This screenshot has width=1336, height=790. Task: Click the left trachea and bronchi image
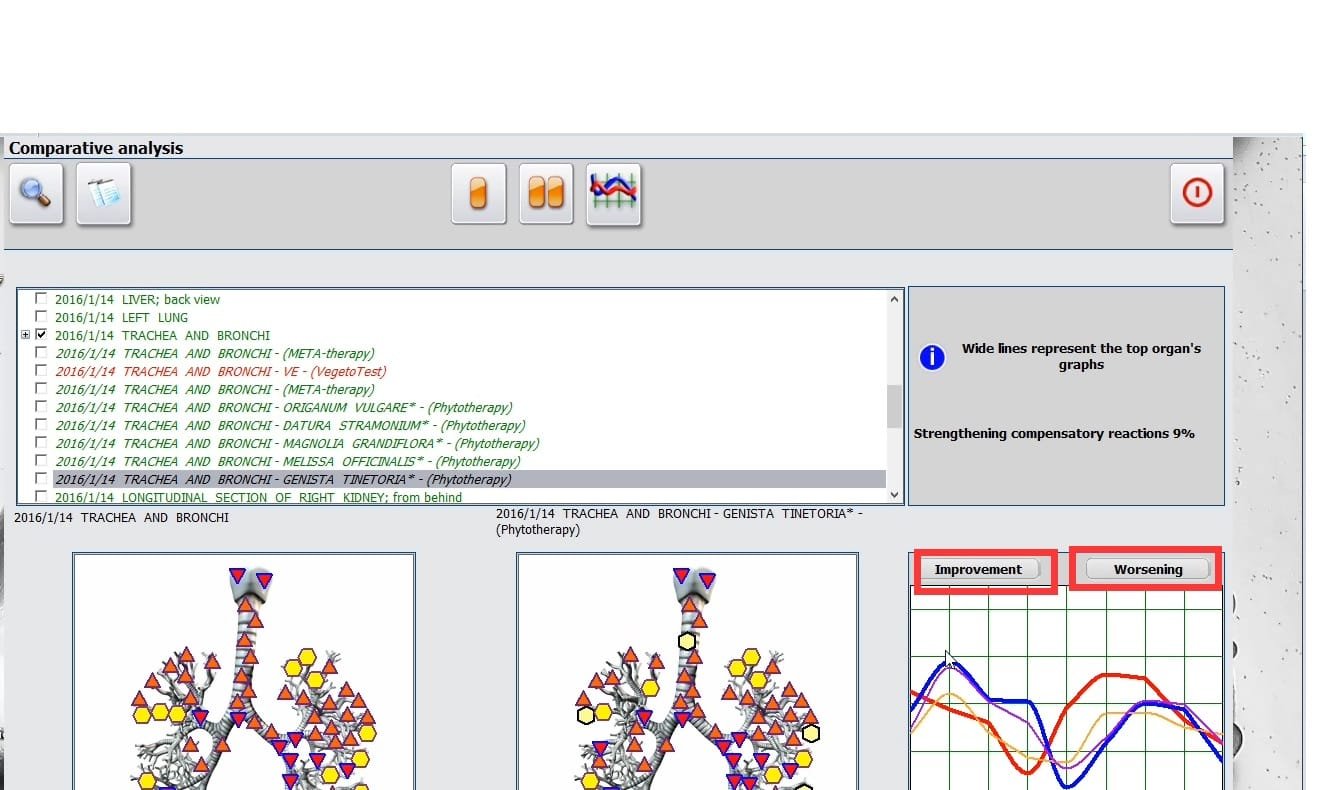pos(243,690)
